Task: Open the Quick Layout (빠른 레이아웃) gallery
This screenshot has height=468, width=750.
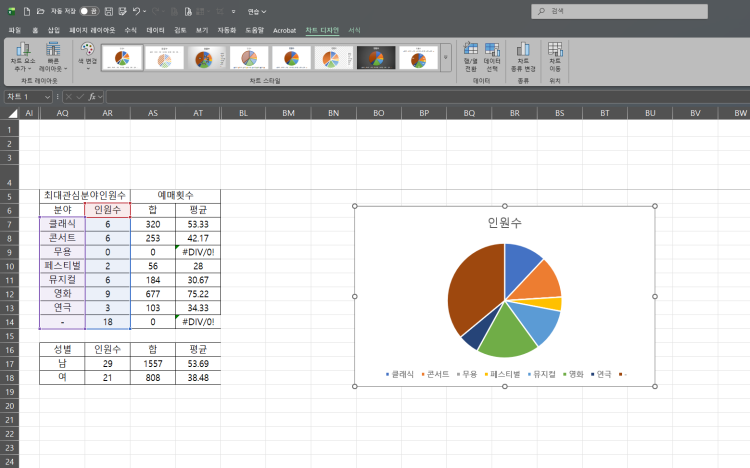Action: coord(53,56)
